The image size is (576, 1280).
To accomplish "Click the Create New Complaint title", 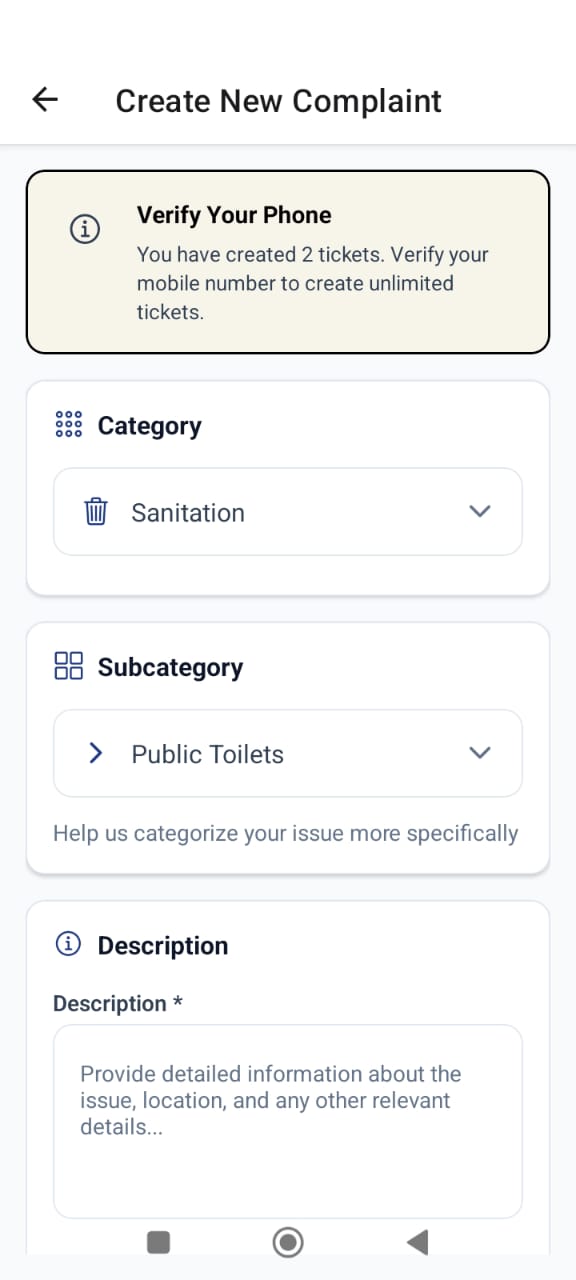I will [x=278, y=100].
